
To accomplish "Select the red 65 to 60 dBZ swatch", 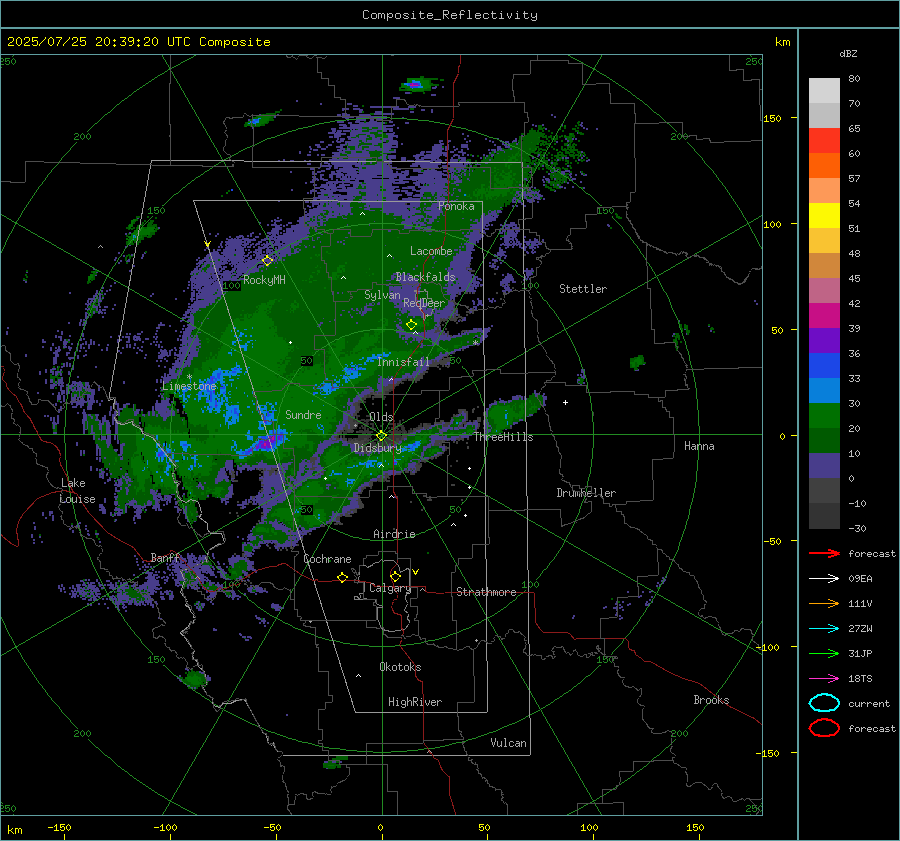I will tap(824, 141).
